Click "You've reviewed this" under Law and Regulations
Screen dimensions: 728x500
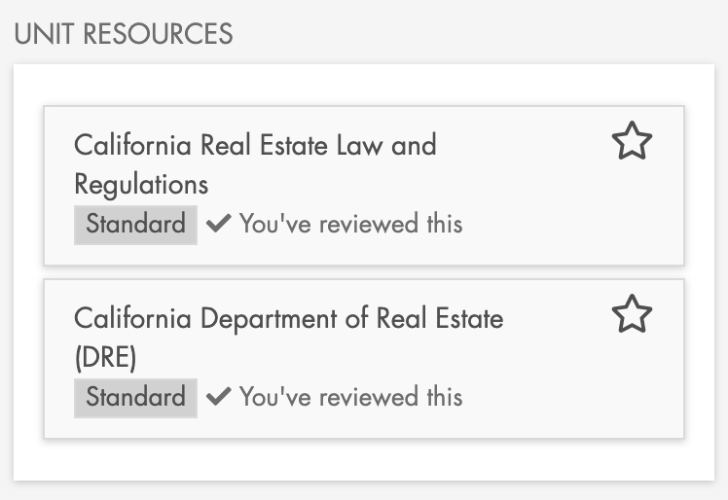point(350,224)
